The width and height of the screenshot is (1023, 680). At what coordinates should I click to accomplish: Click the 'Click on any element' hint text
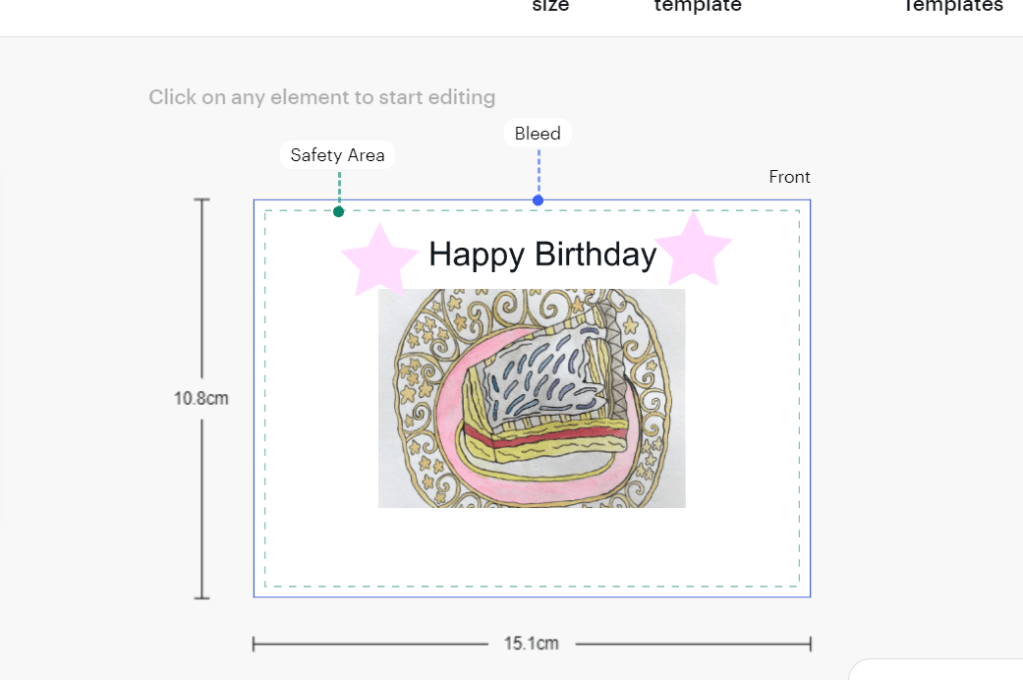coord(322,97)
